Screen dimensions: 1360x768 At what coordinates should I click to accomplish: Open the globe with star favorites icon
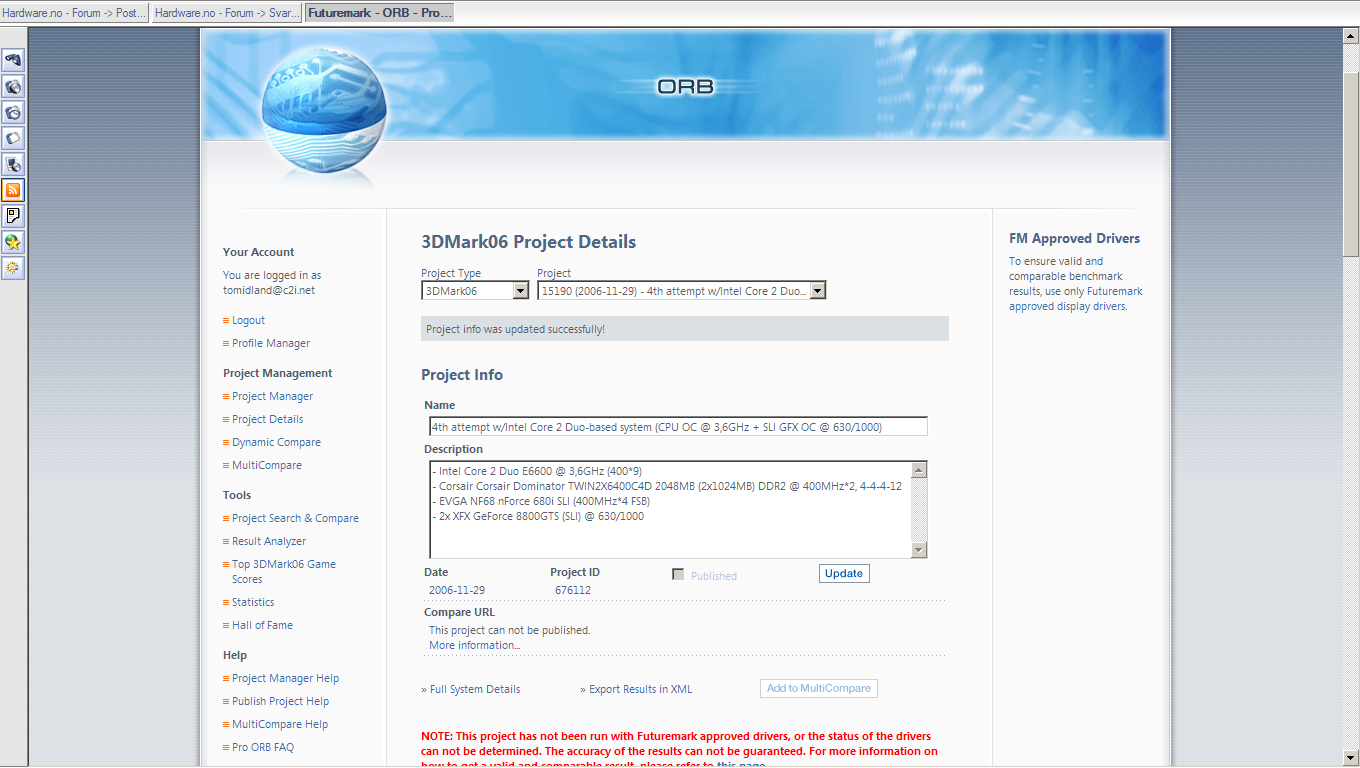[x=13, y=241]
